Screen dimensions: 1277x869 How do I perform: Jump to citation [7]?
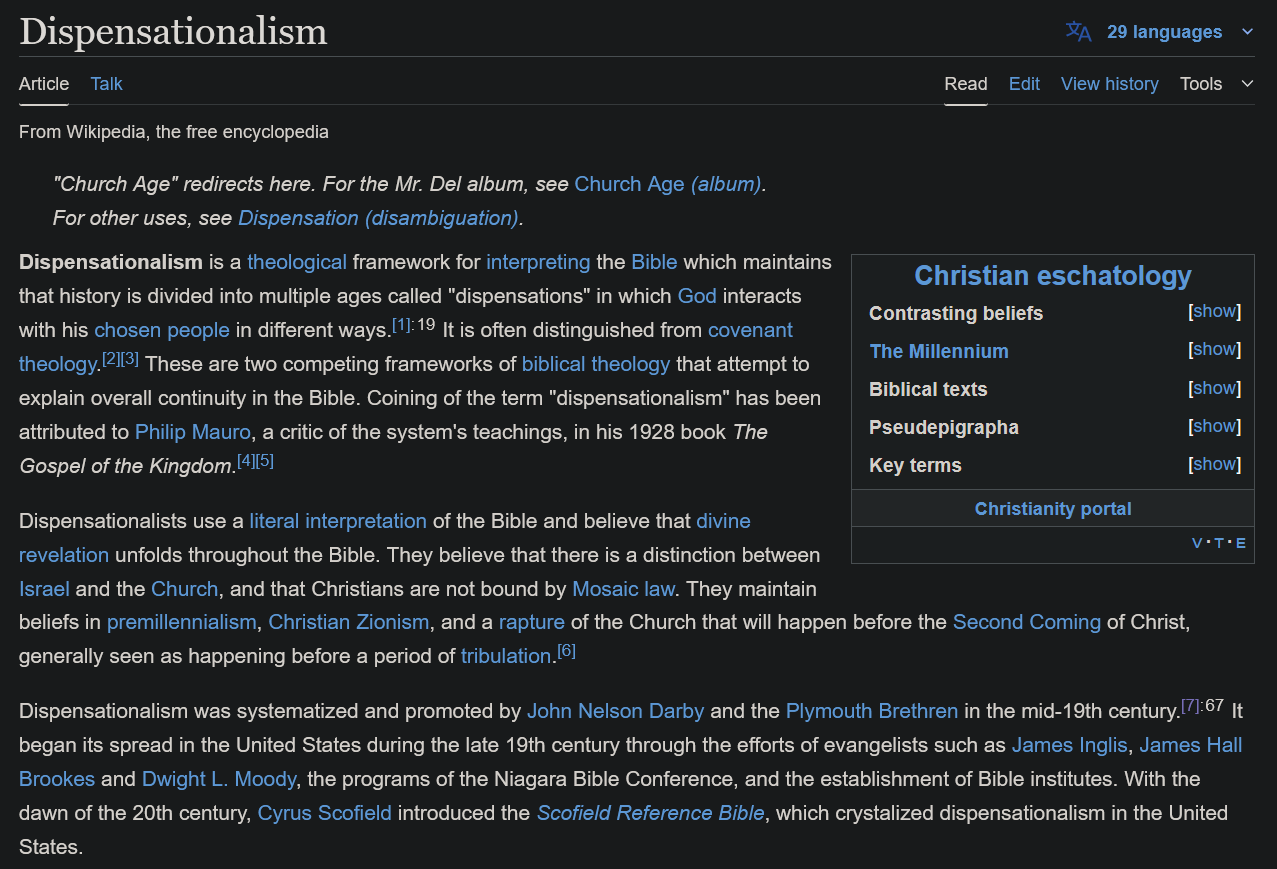1190,705
